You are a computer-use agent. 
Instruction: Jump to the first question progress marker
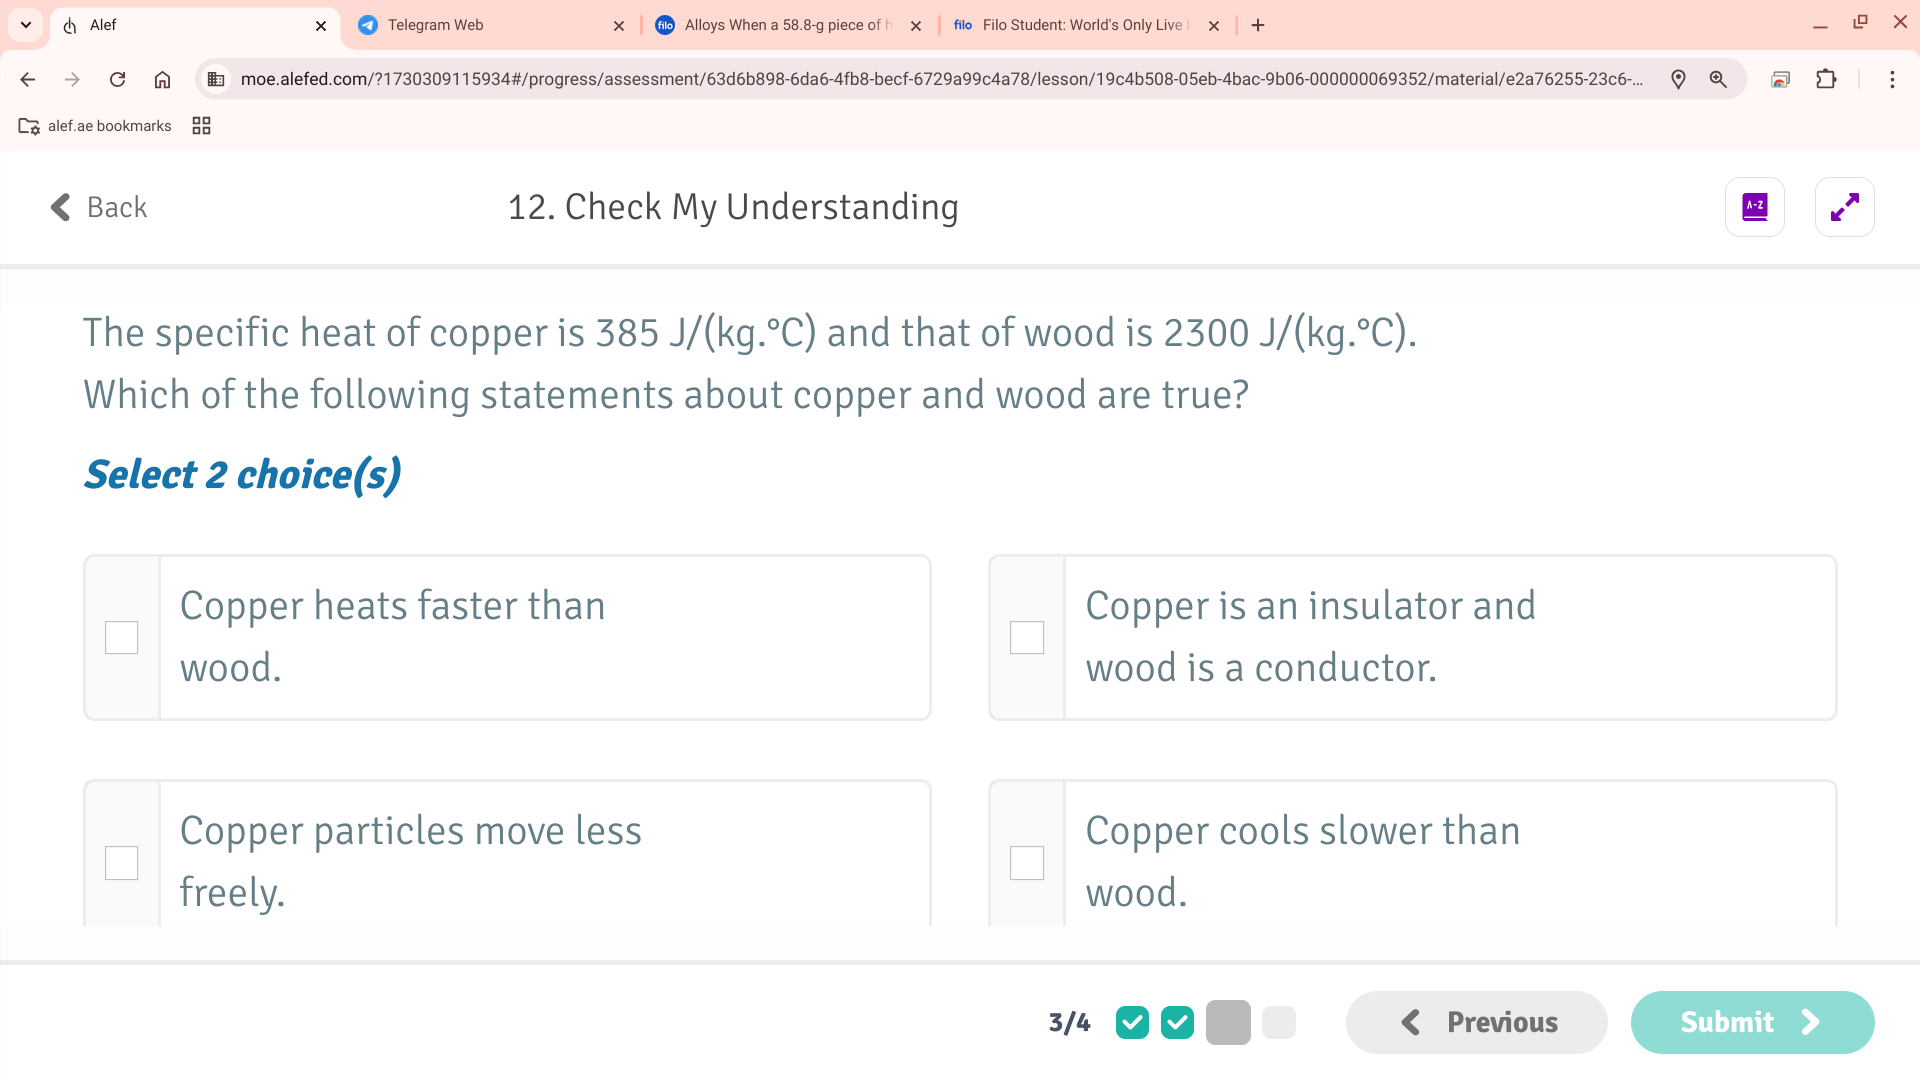click(1132, 1022)
